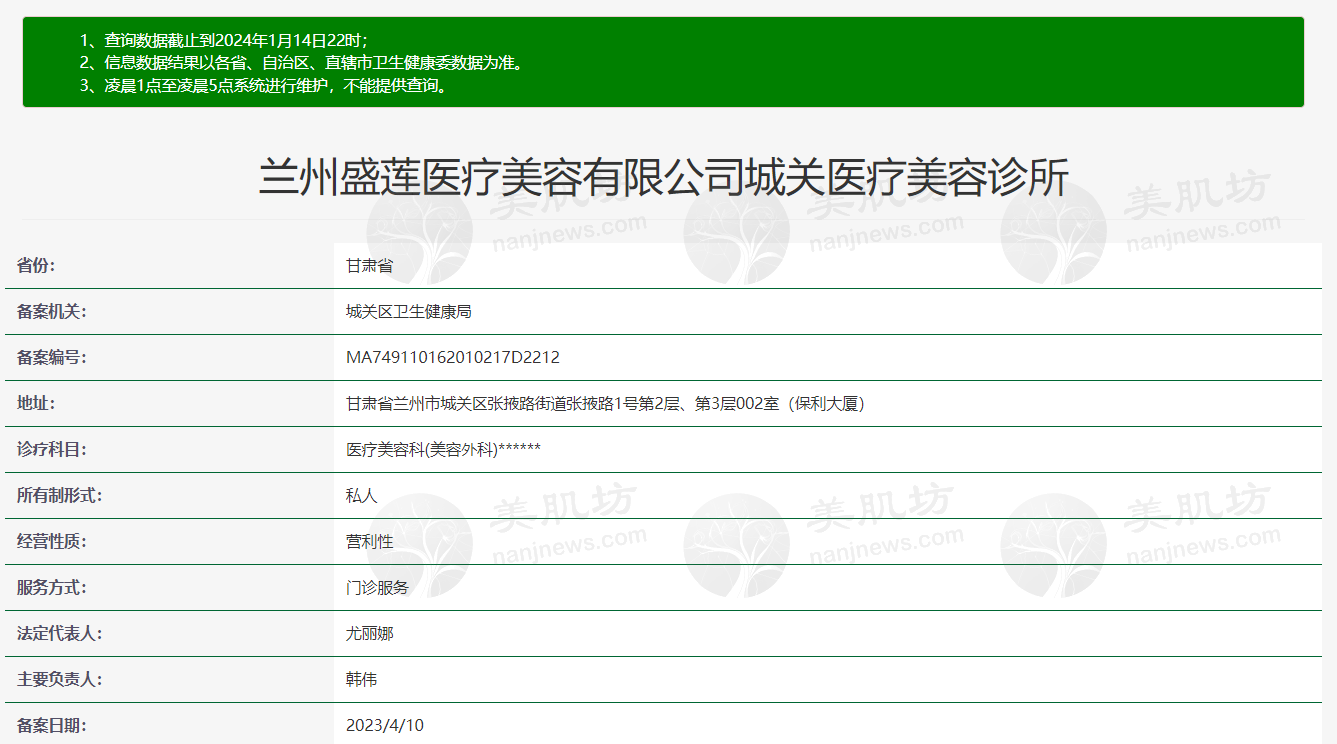Click the 私人 ownership value
This screenshot has height=744, width=1337.
(x=361, y=496)
